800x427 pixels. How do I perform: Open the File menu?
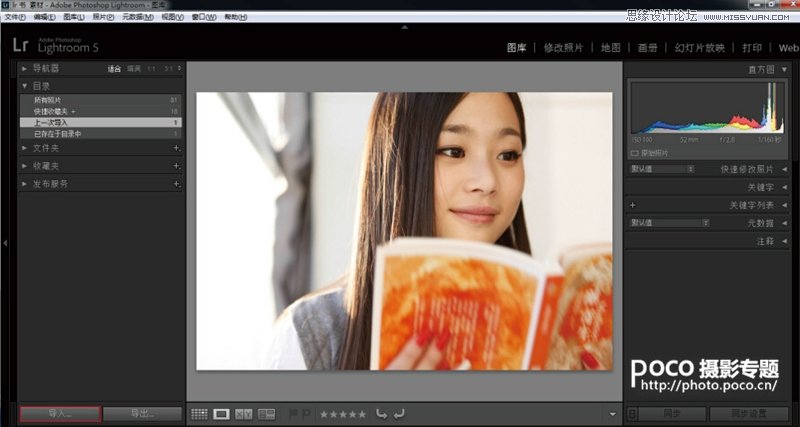(15, 17)
